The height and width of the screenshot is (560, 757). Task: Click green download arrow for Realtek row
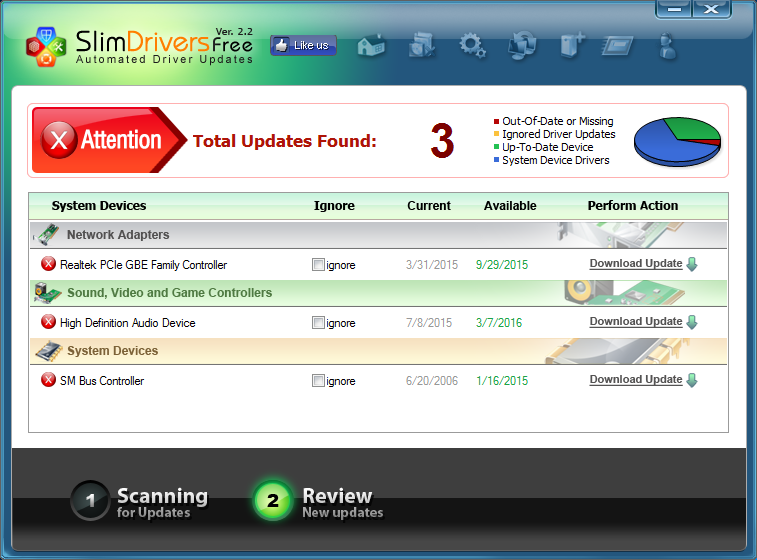pyautogui.click(x=692, y=264)
